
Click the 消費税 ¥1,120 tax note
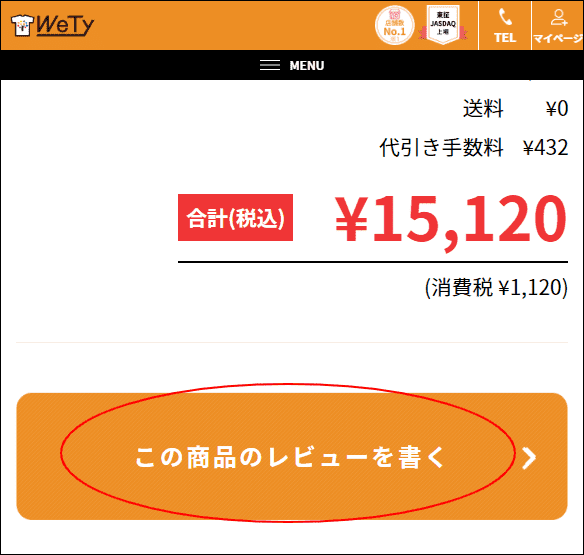496,288
